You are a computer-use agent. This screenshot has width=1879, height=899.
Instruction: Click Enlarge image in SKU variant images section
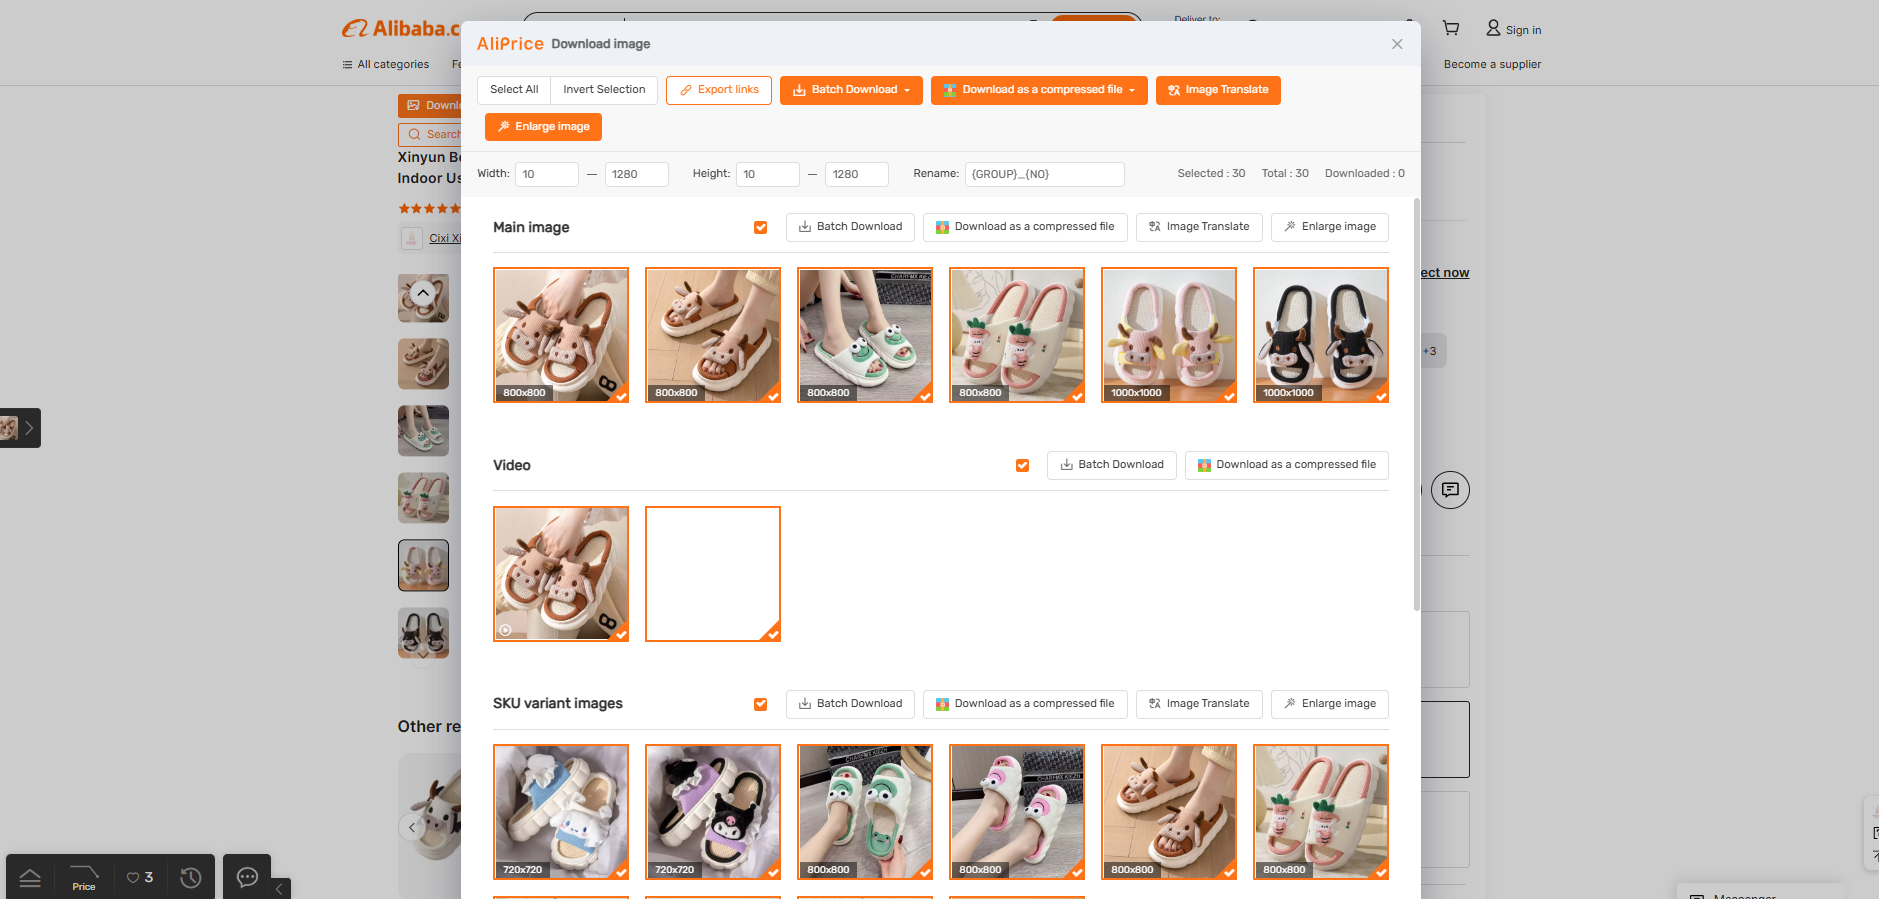click(x=1330, y=704)
